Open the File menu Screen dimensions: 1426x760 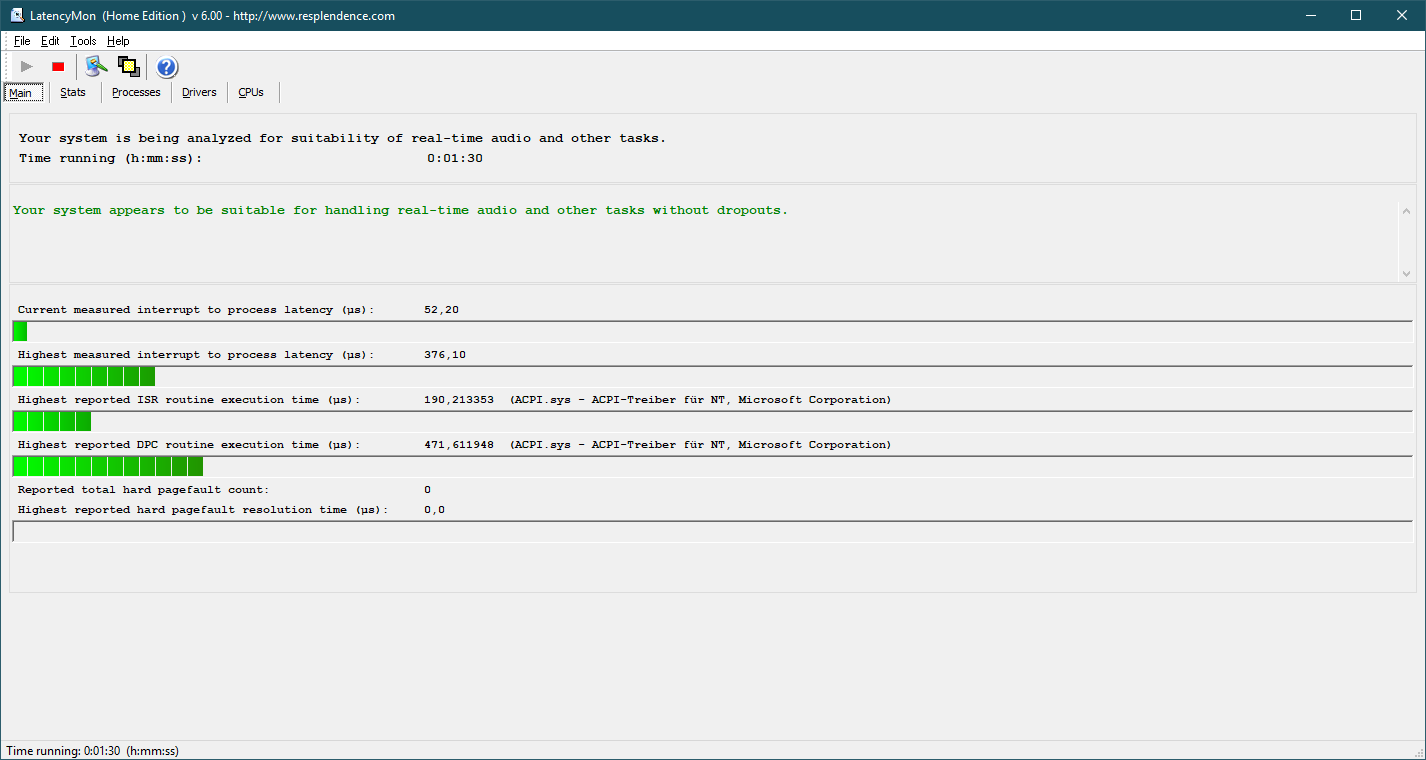[x=22, y=41]
